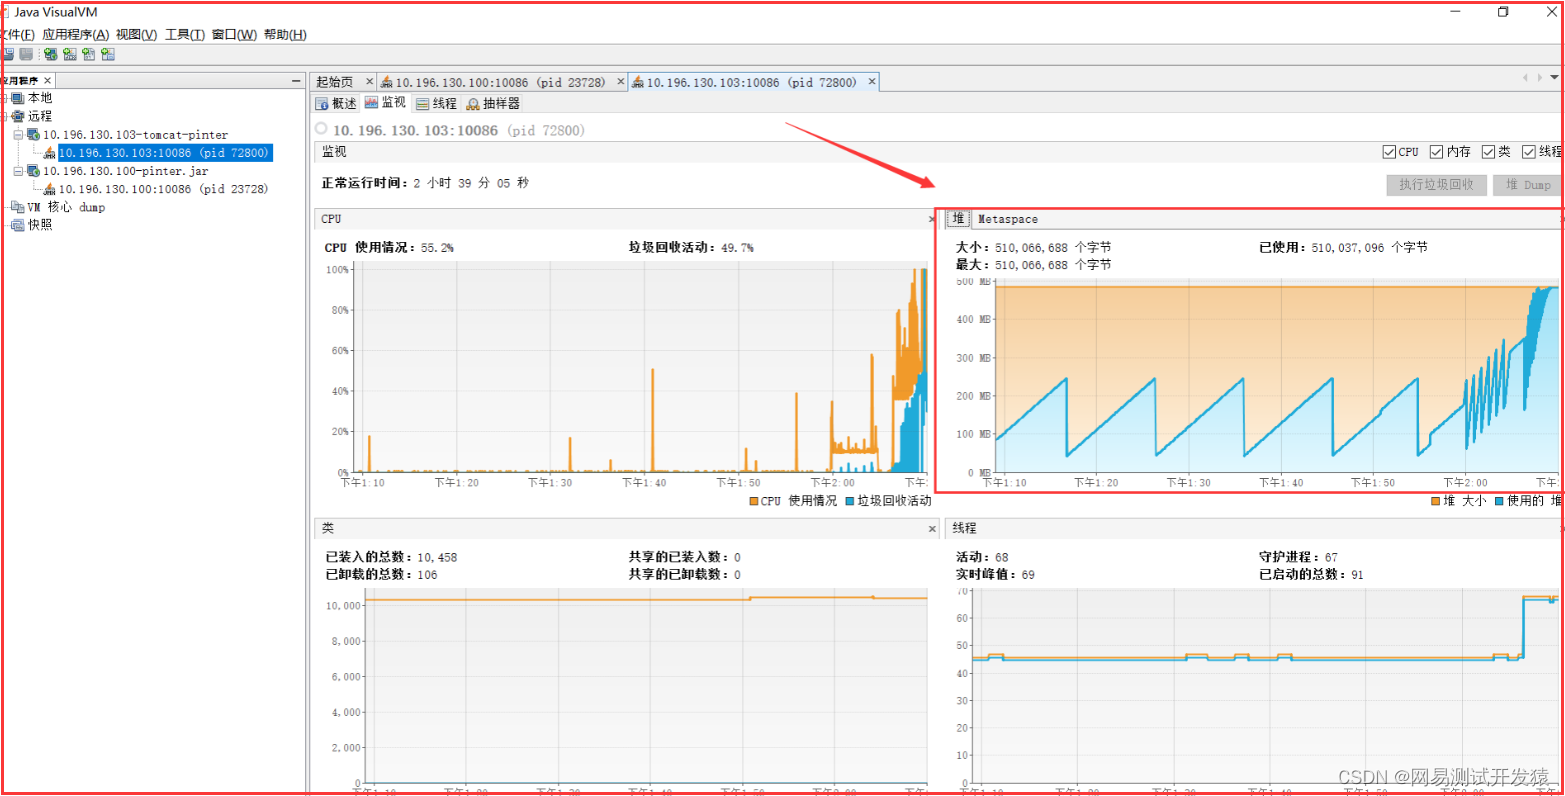Close the pid 23728 editor tab
This screenshot has width=1565, height=796.
point(620,82)
